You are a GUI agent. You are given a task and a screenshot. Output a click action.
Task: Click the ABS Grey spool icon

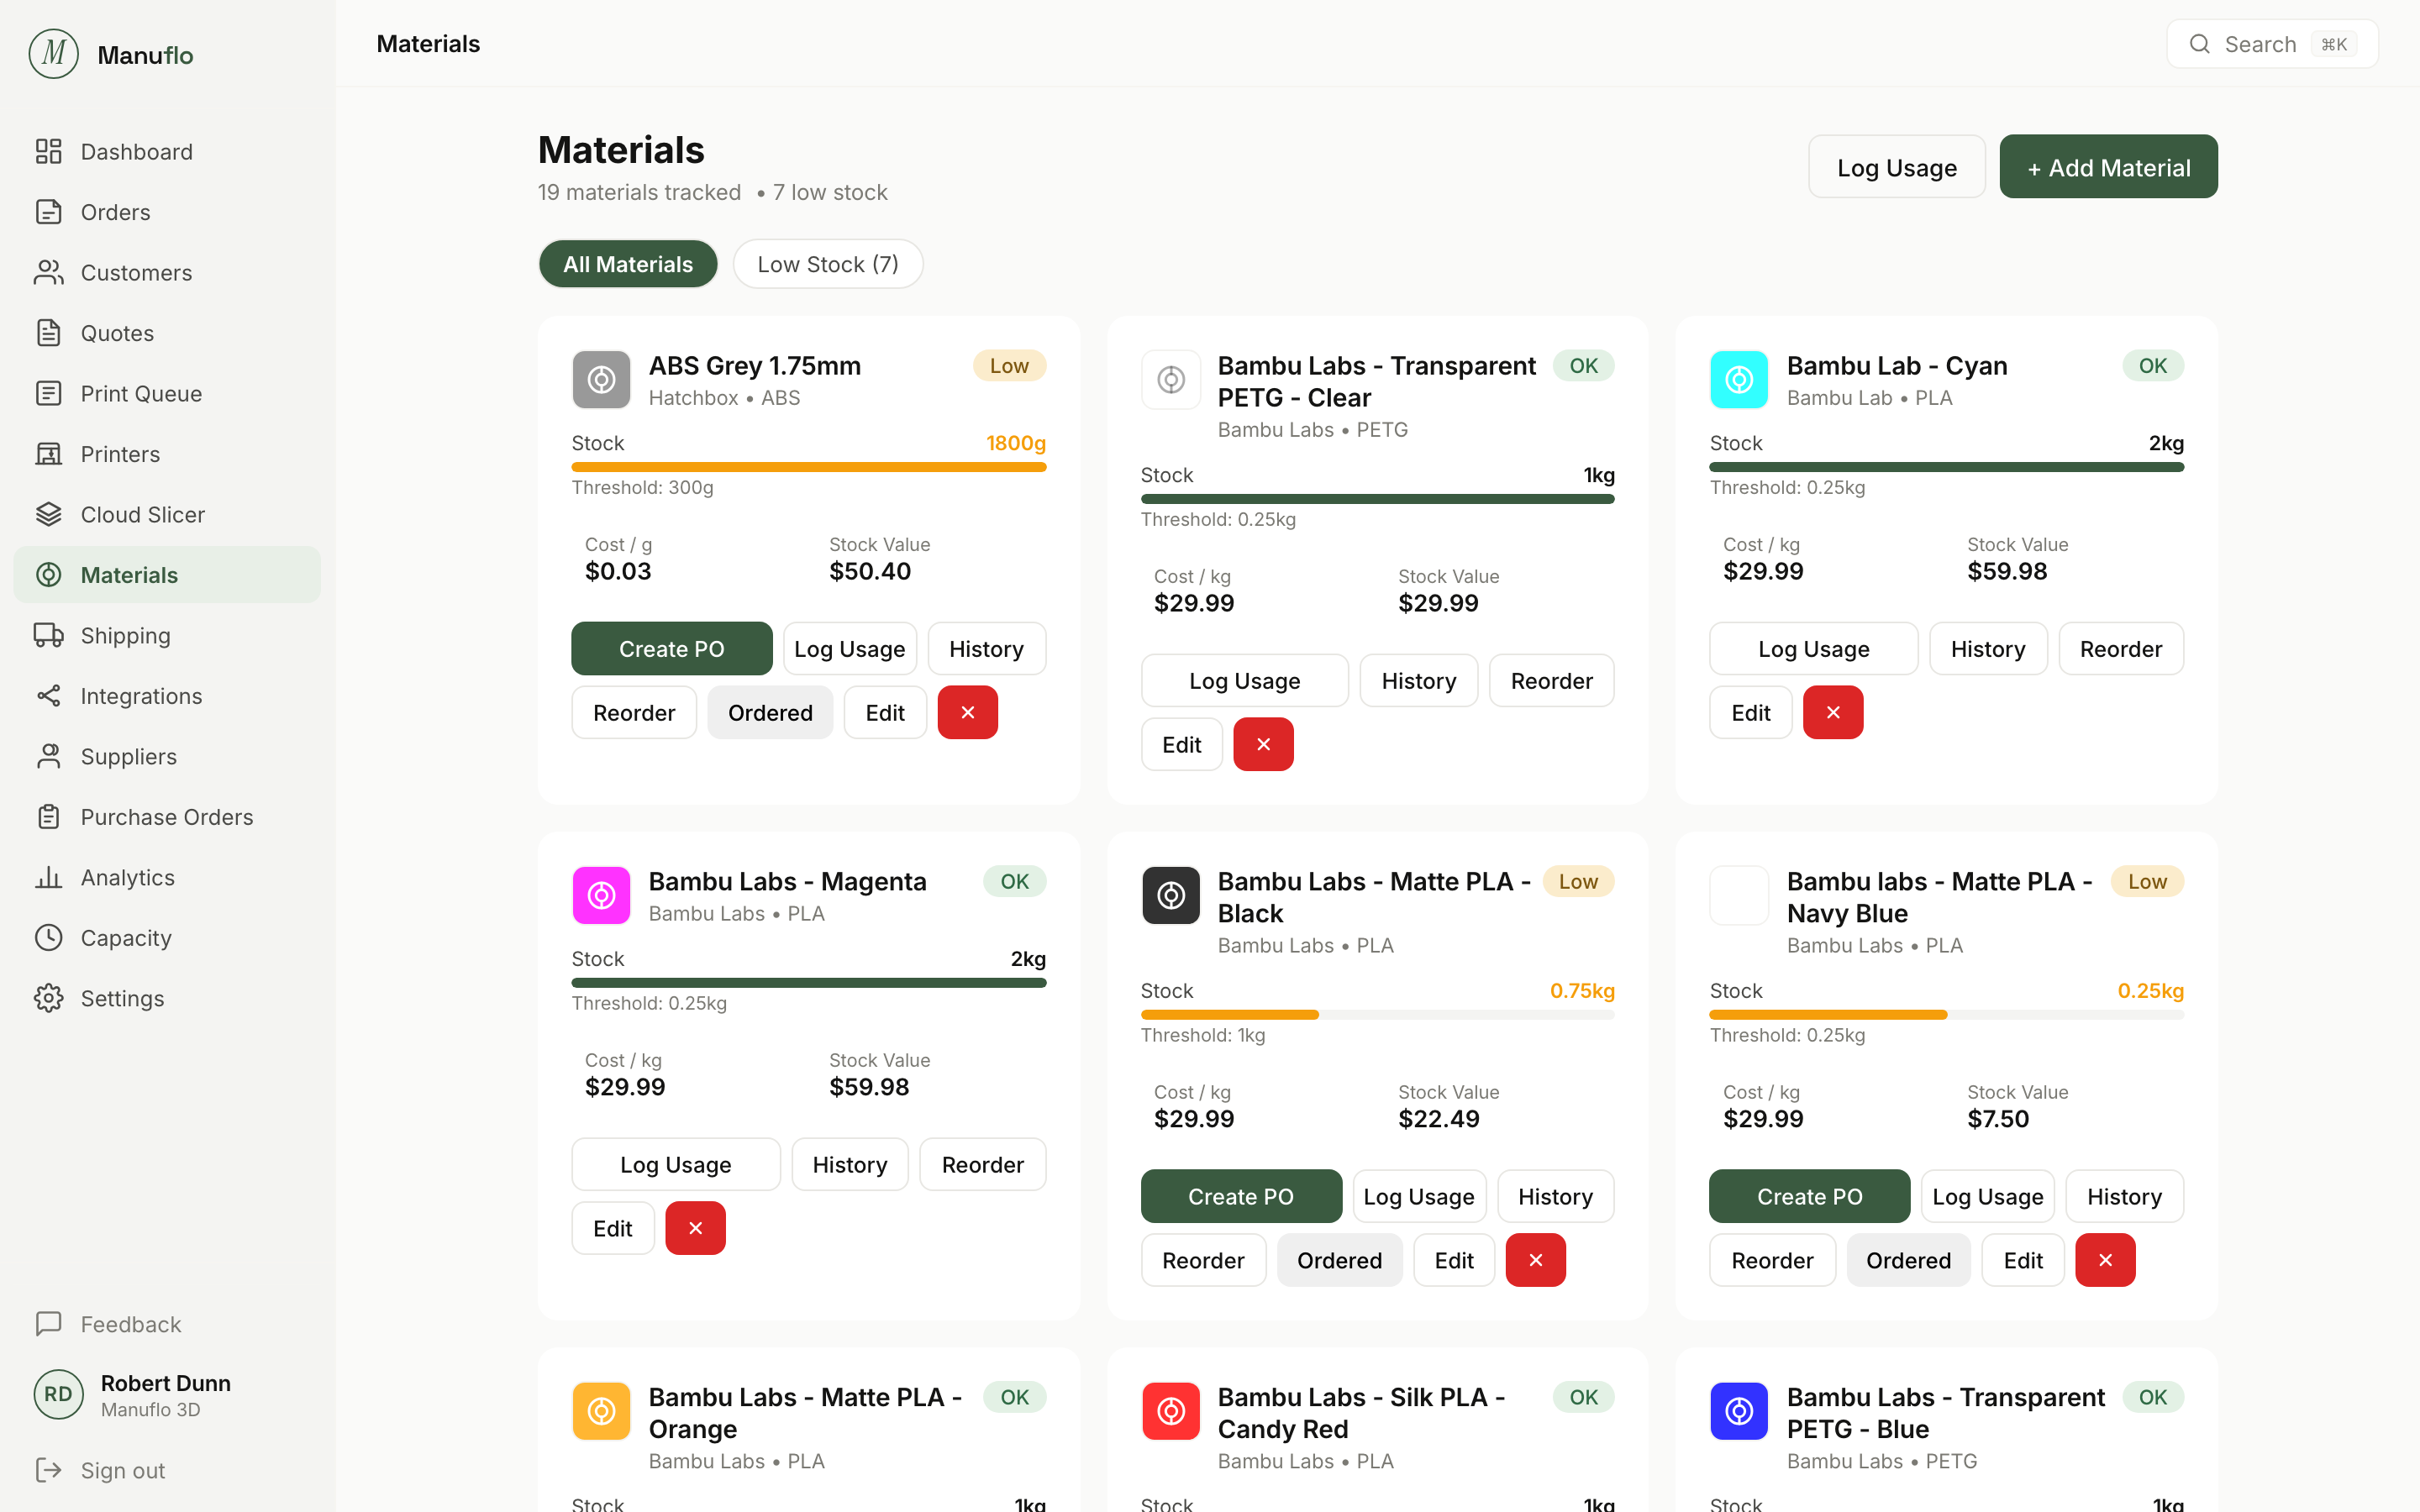(x=601, y=380)
